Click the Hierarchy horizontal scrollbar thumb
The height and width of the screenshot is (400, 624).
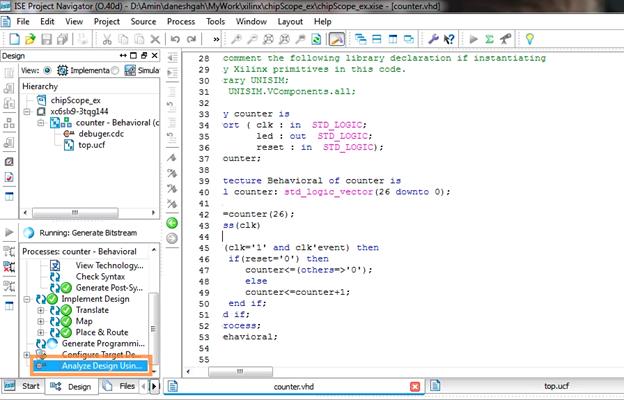click(x=75, y=213)
